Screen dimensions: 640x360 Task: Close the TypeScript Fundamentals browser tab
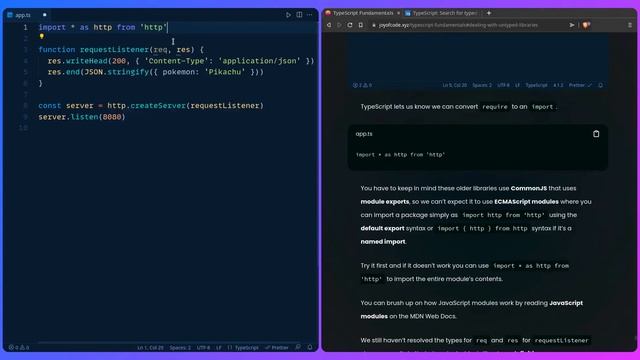point(398,13)
